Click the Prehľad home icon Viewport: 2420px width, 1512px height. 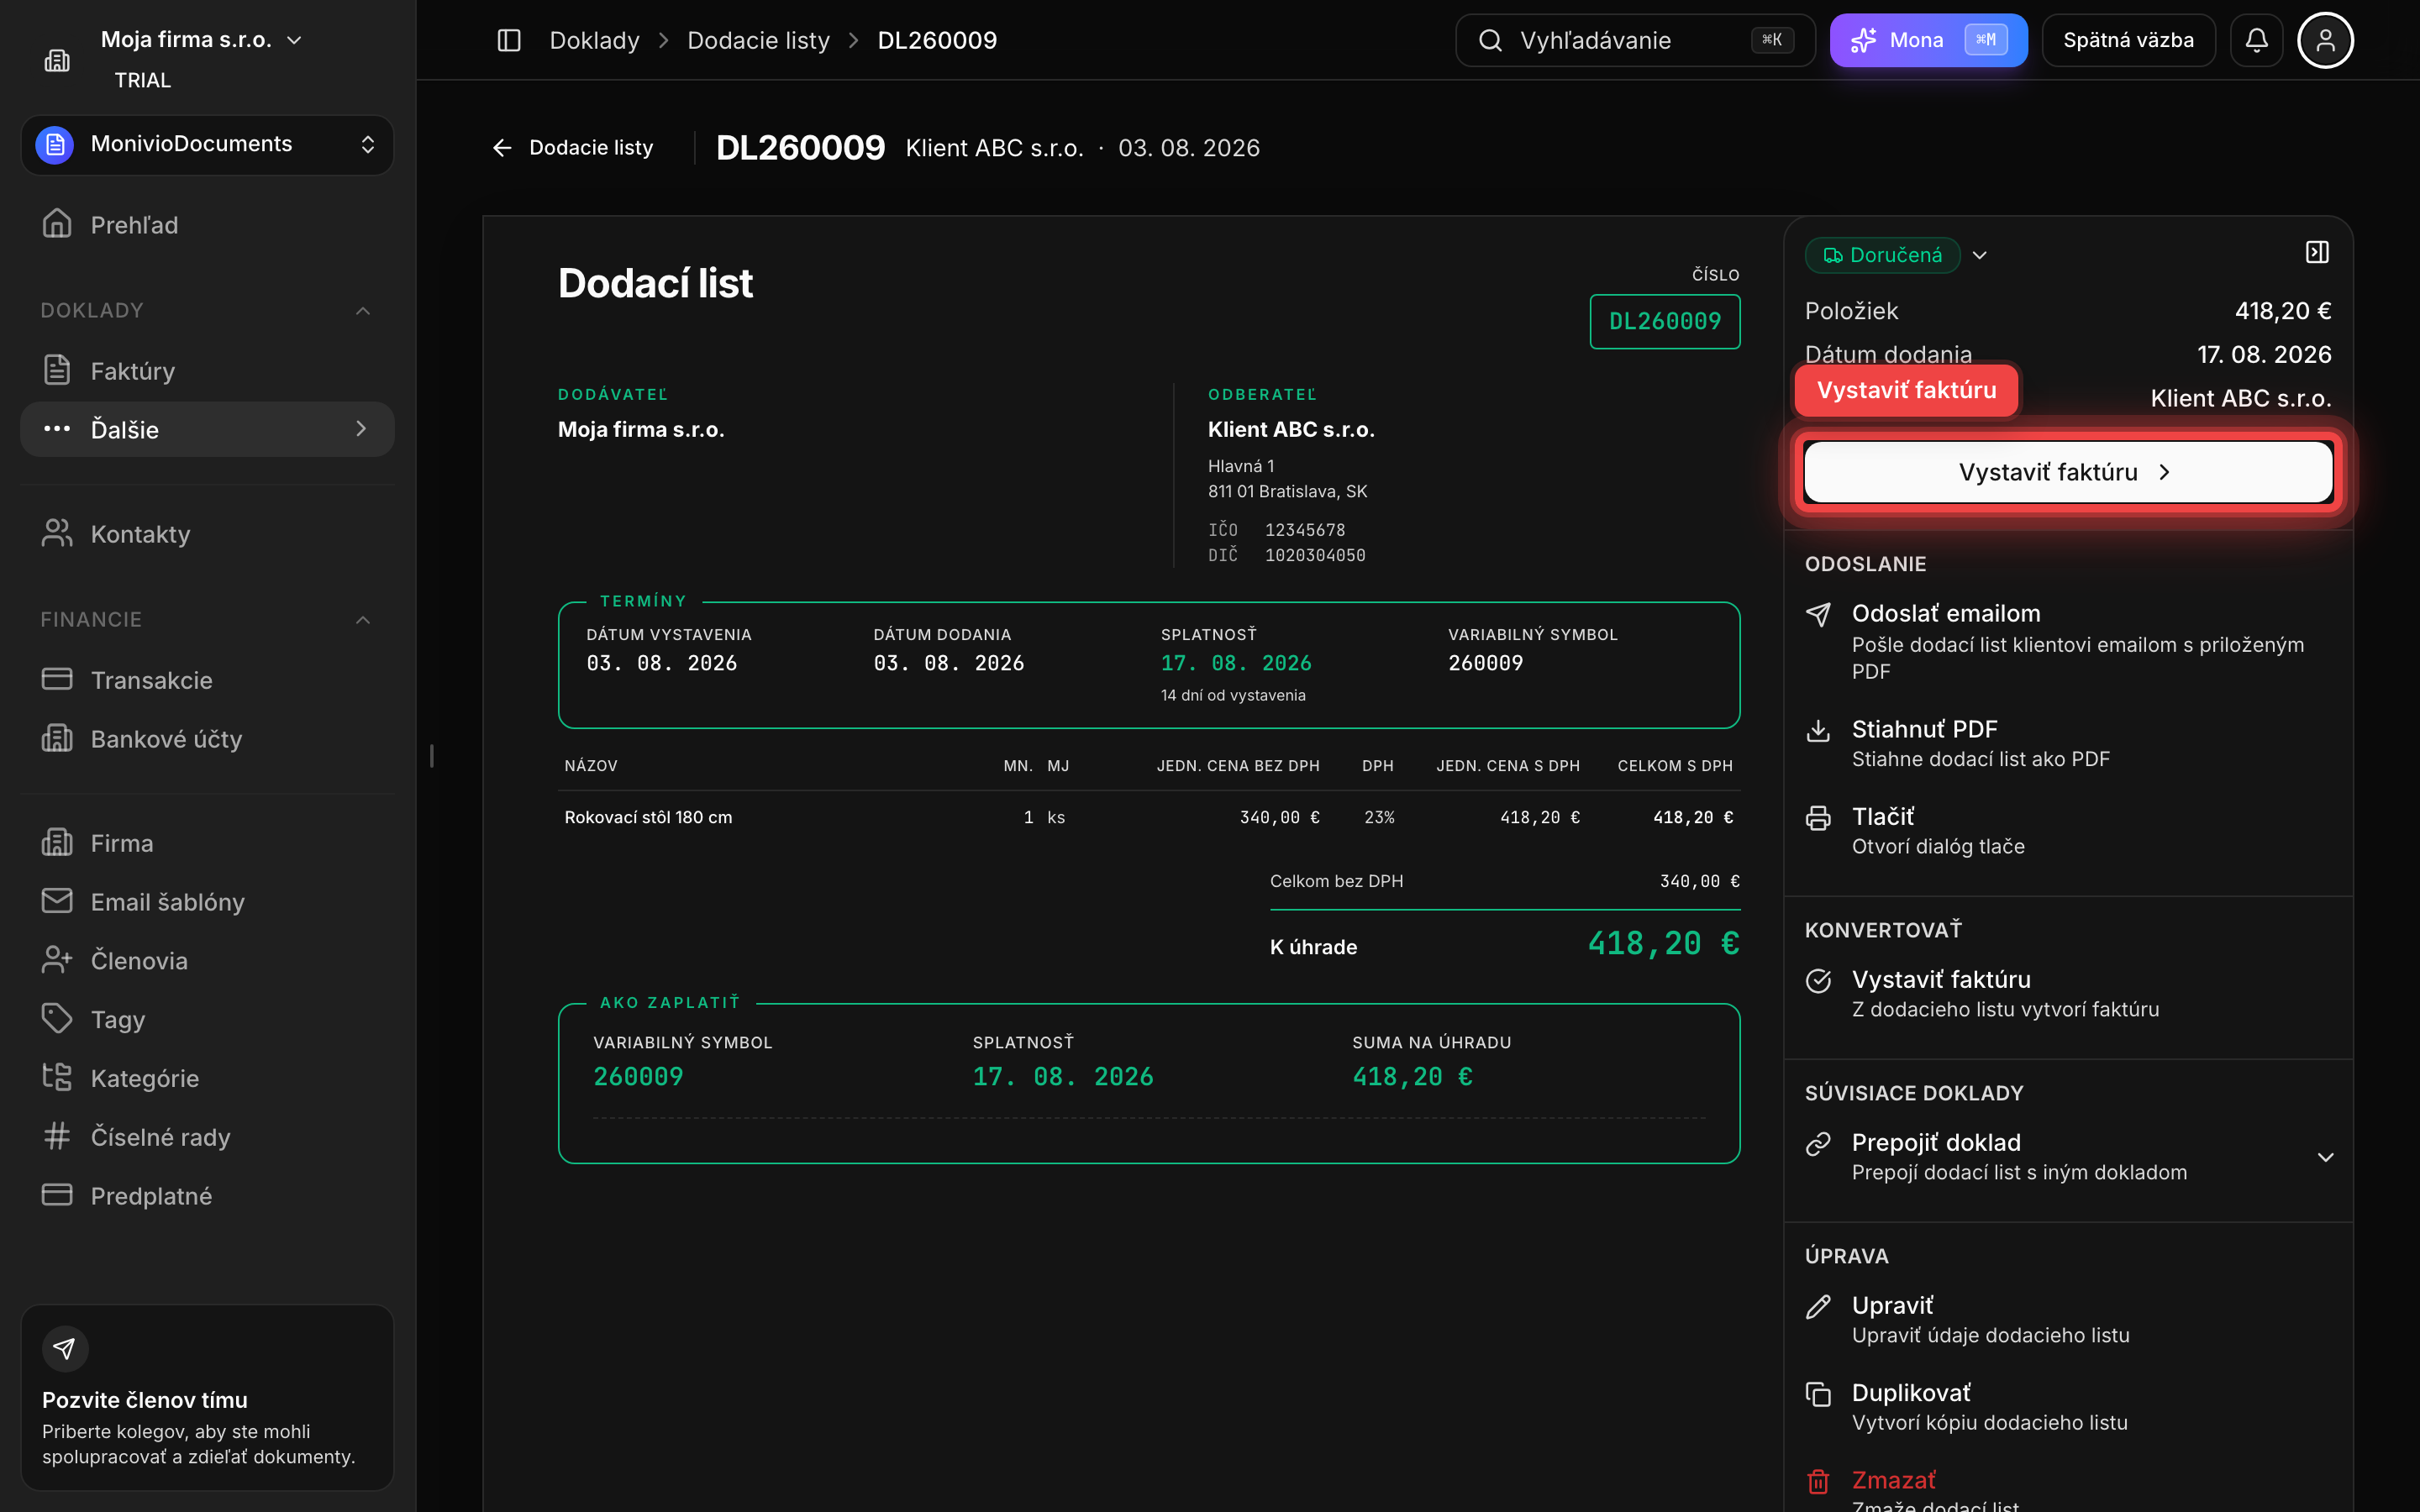(57, 224)
